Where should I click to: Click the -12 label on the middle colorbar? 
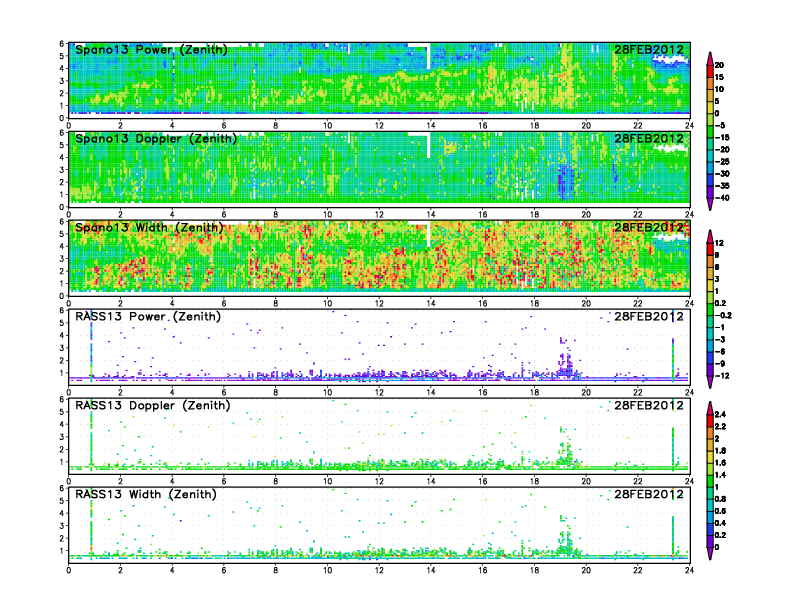722,376
